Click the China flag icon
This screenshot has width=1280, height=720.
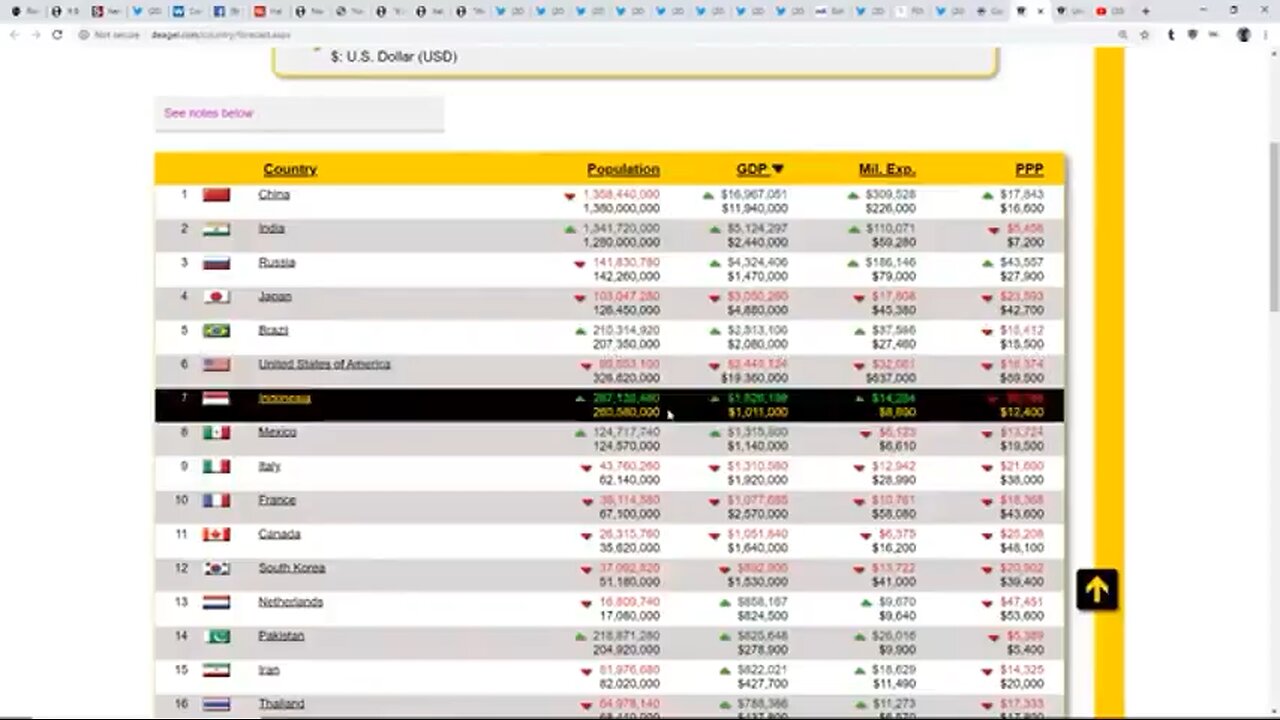click(x=216, y=195)
